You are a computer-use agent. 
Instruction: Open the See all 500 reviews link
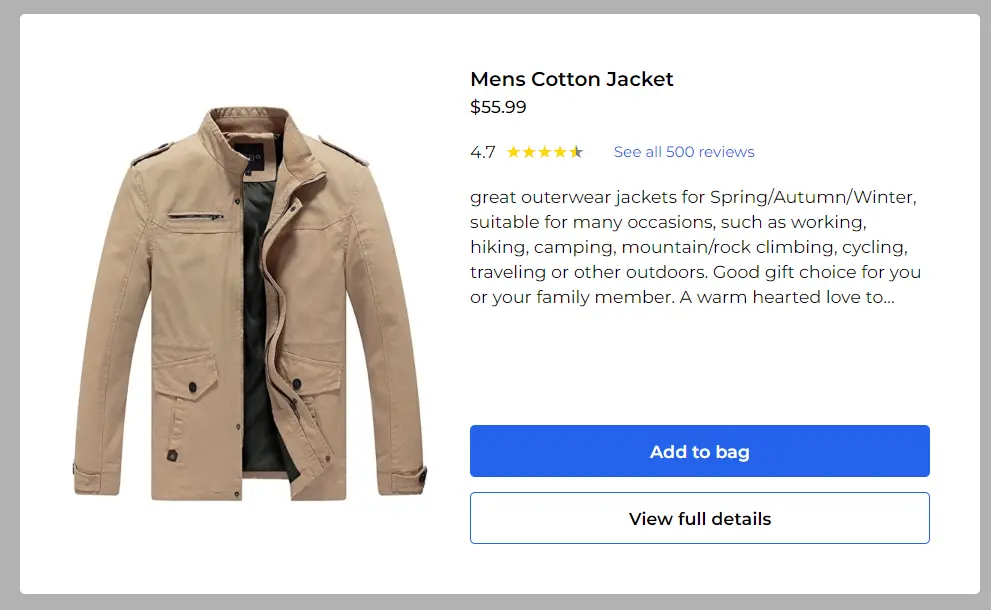pos(684,152)
